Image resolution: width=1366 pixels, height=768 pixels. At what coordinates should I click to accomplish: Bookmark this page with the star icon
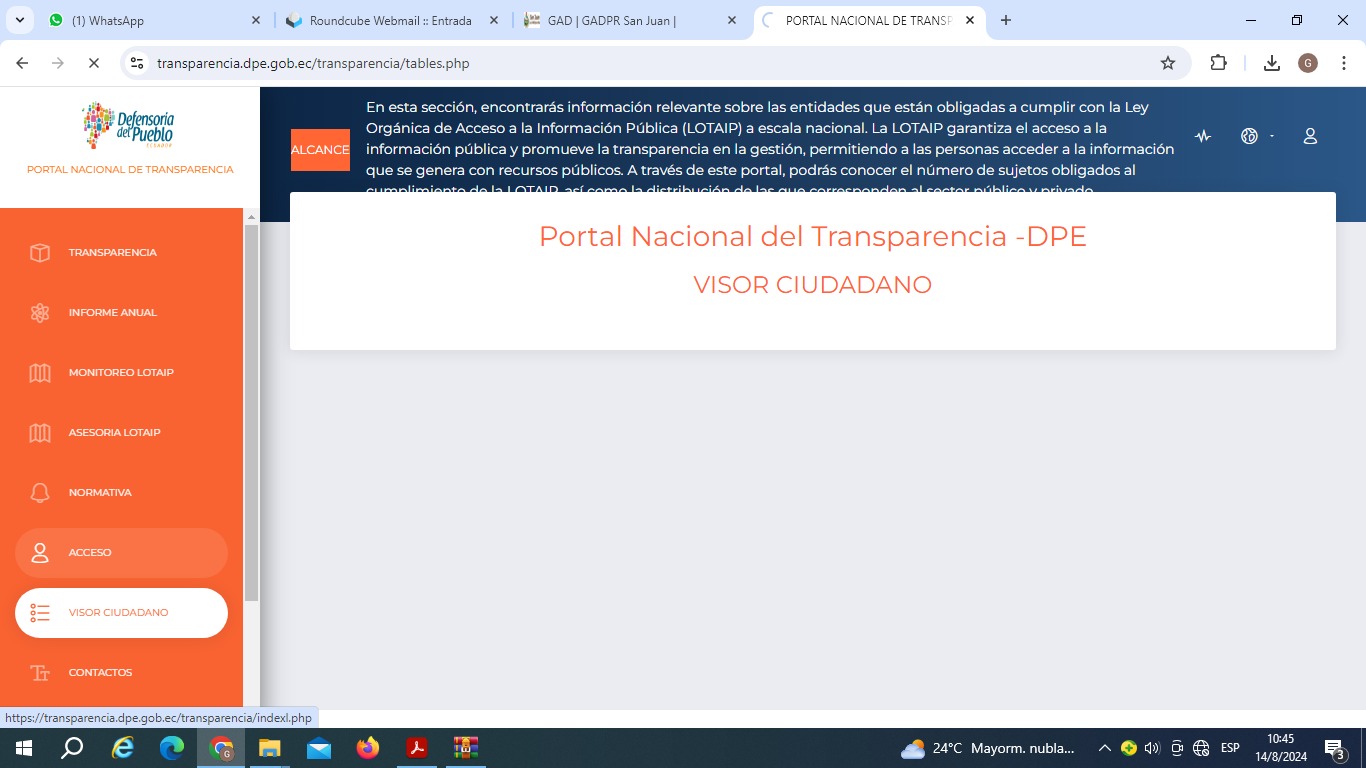point(1167,63)
